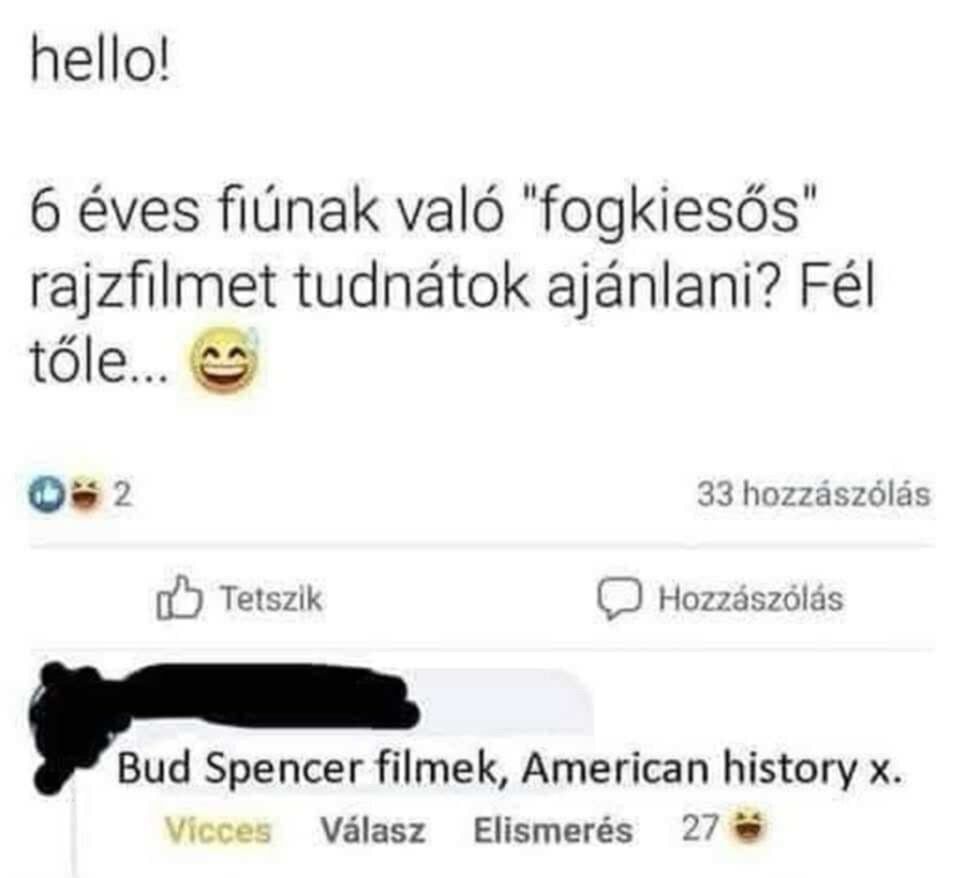The width and height of the screenshot is (960, 878).
Task: Click the post text mentioning 'fogkiesős' rajzfilmet
Action: point(452,250)
